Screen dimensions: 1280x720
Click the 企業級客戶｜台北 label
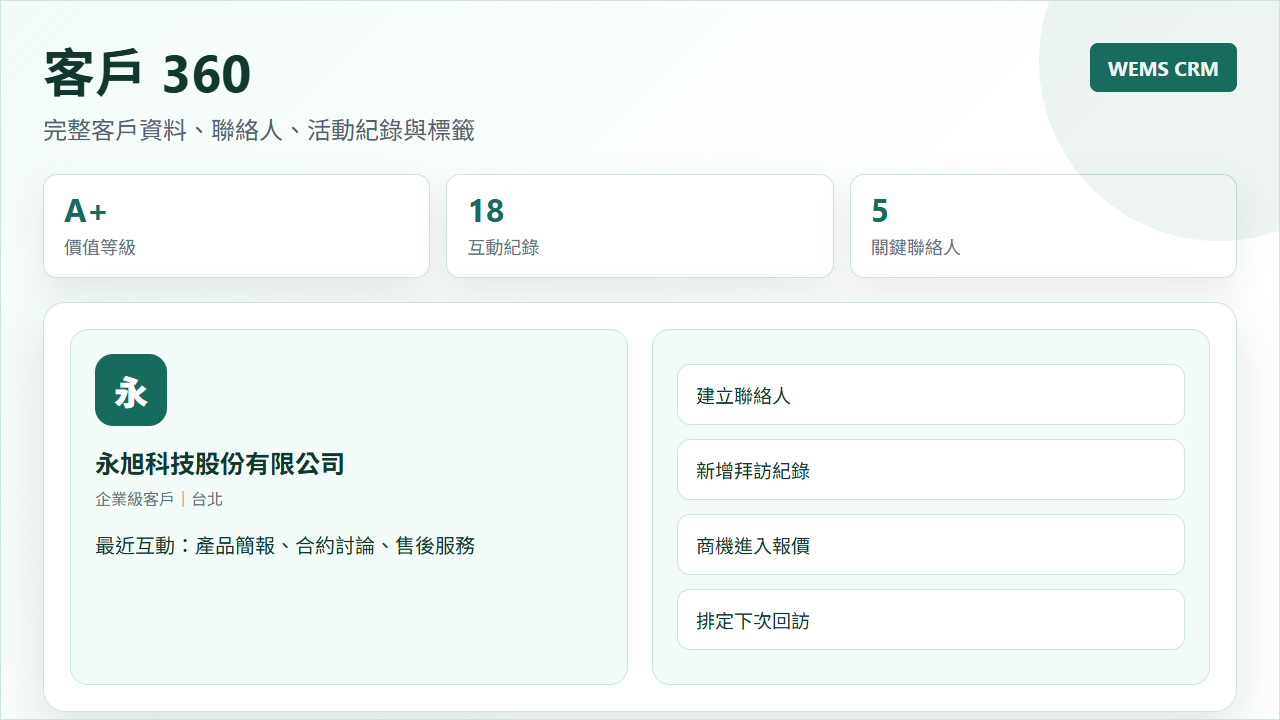tap(159, 499)
